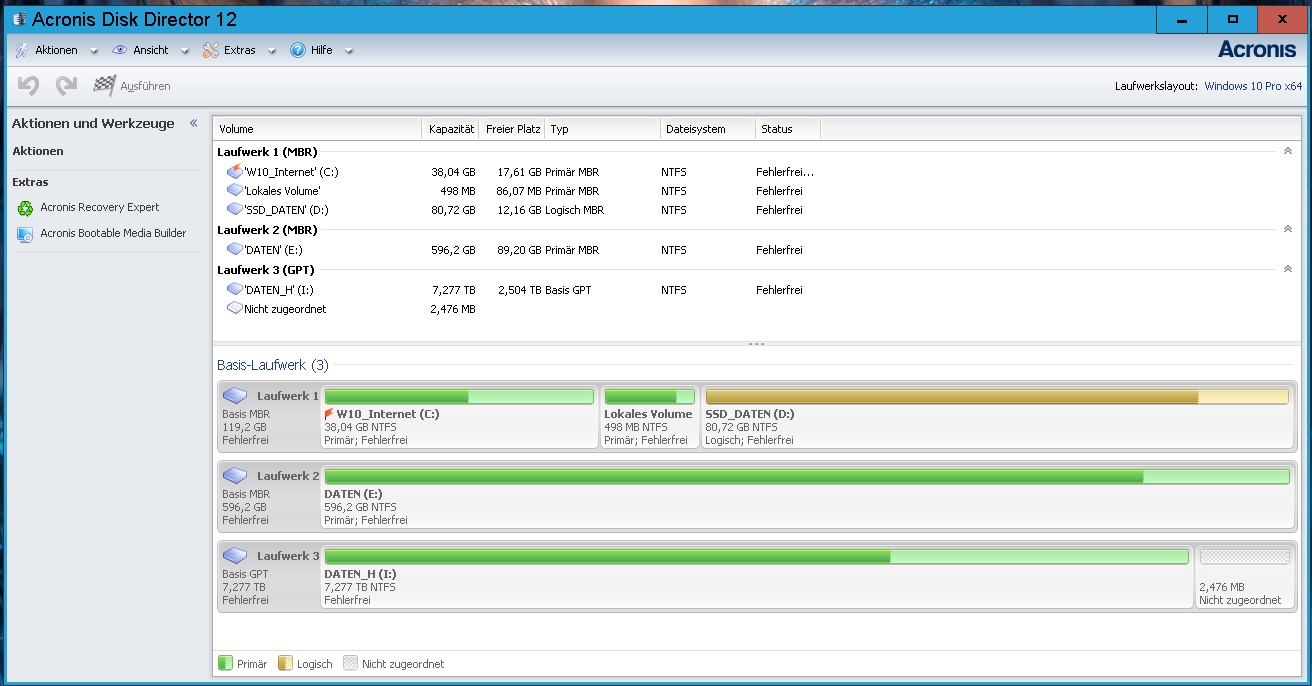Screen dimensions: 1312x686
Task: Click the Ansicht eye icon
Action: pyautogui.click(x=120, y=50)
